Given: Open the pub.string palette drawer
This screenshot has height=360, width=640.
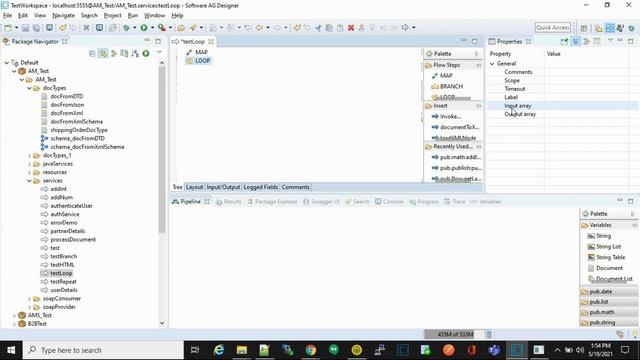Looking at the screenshot, I should pos(608,322).
